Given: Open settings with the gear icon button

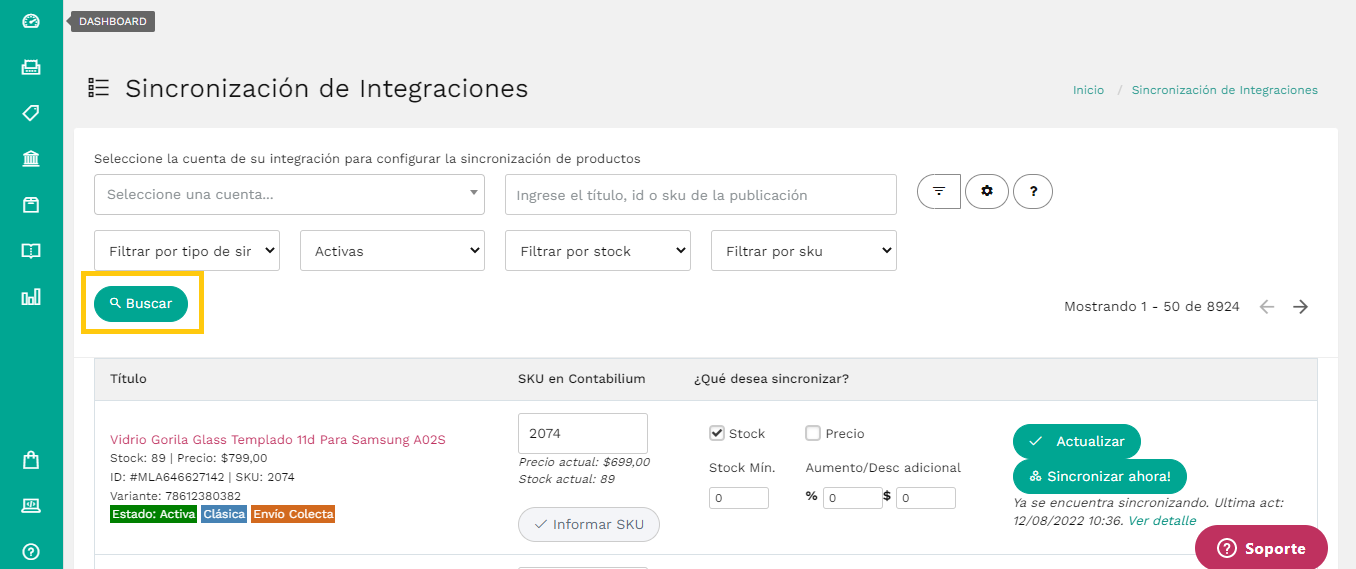Looking at the screenshot, I should (987, 191).
